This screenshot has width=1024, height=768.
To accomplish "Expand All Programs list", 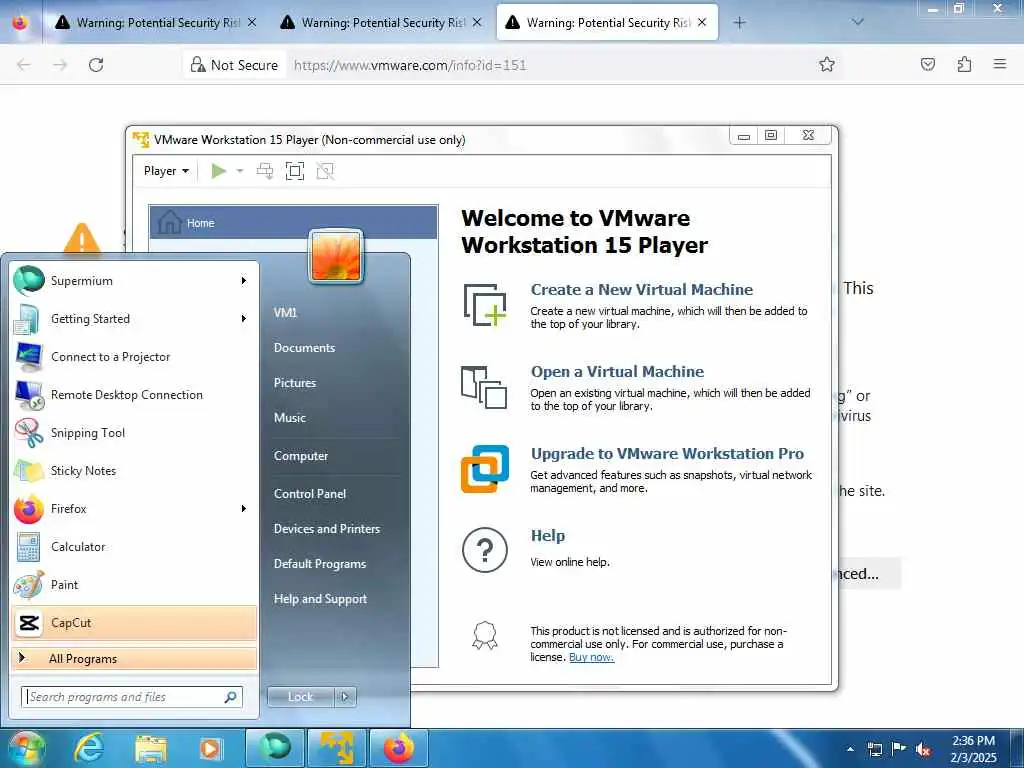I will point(134,658).
